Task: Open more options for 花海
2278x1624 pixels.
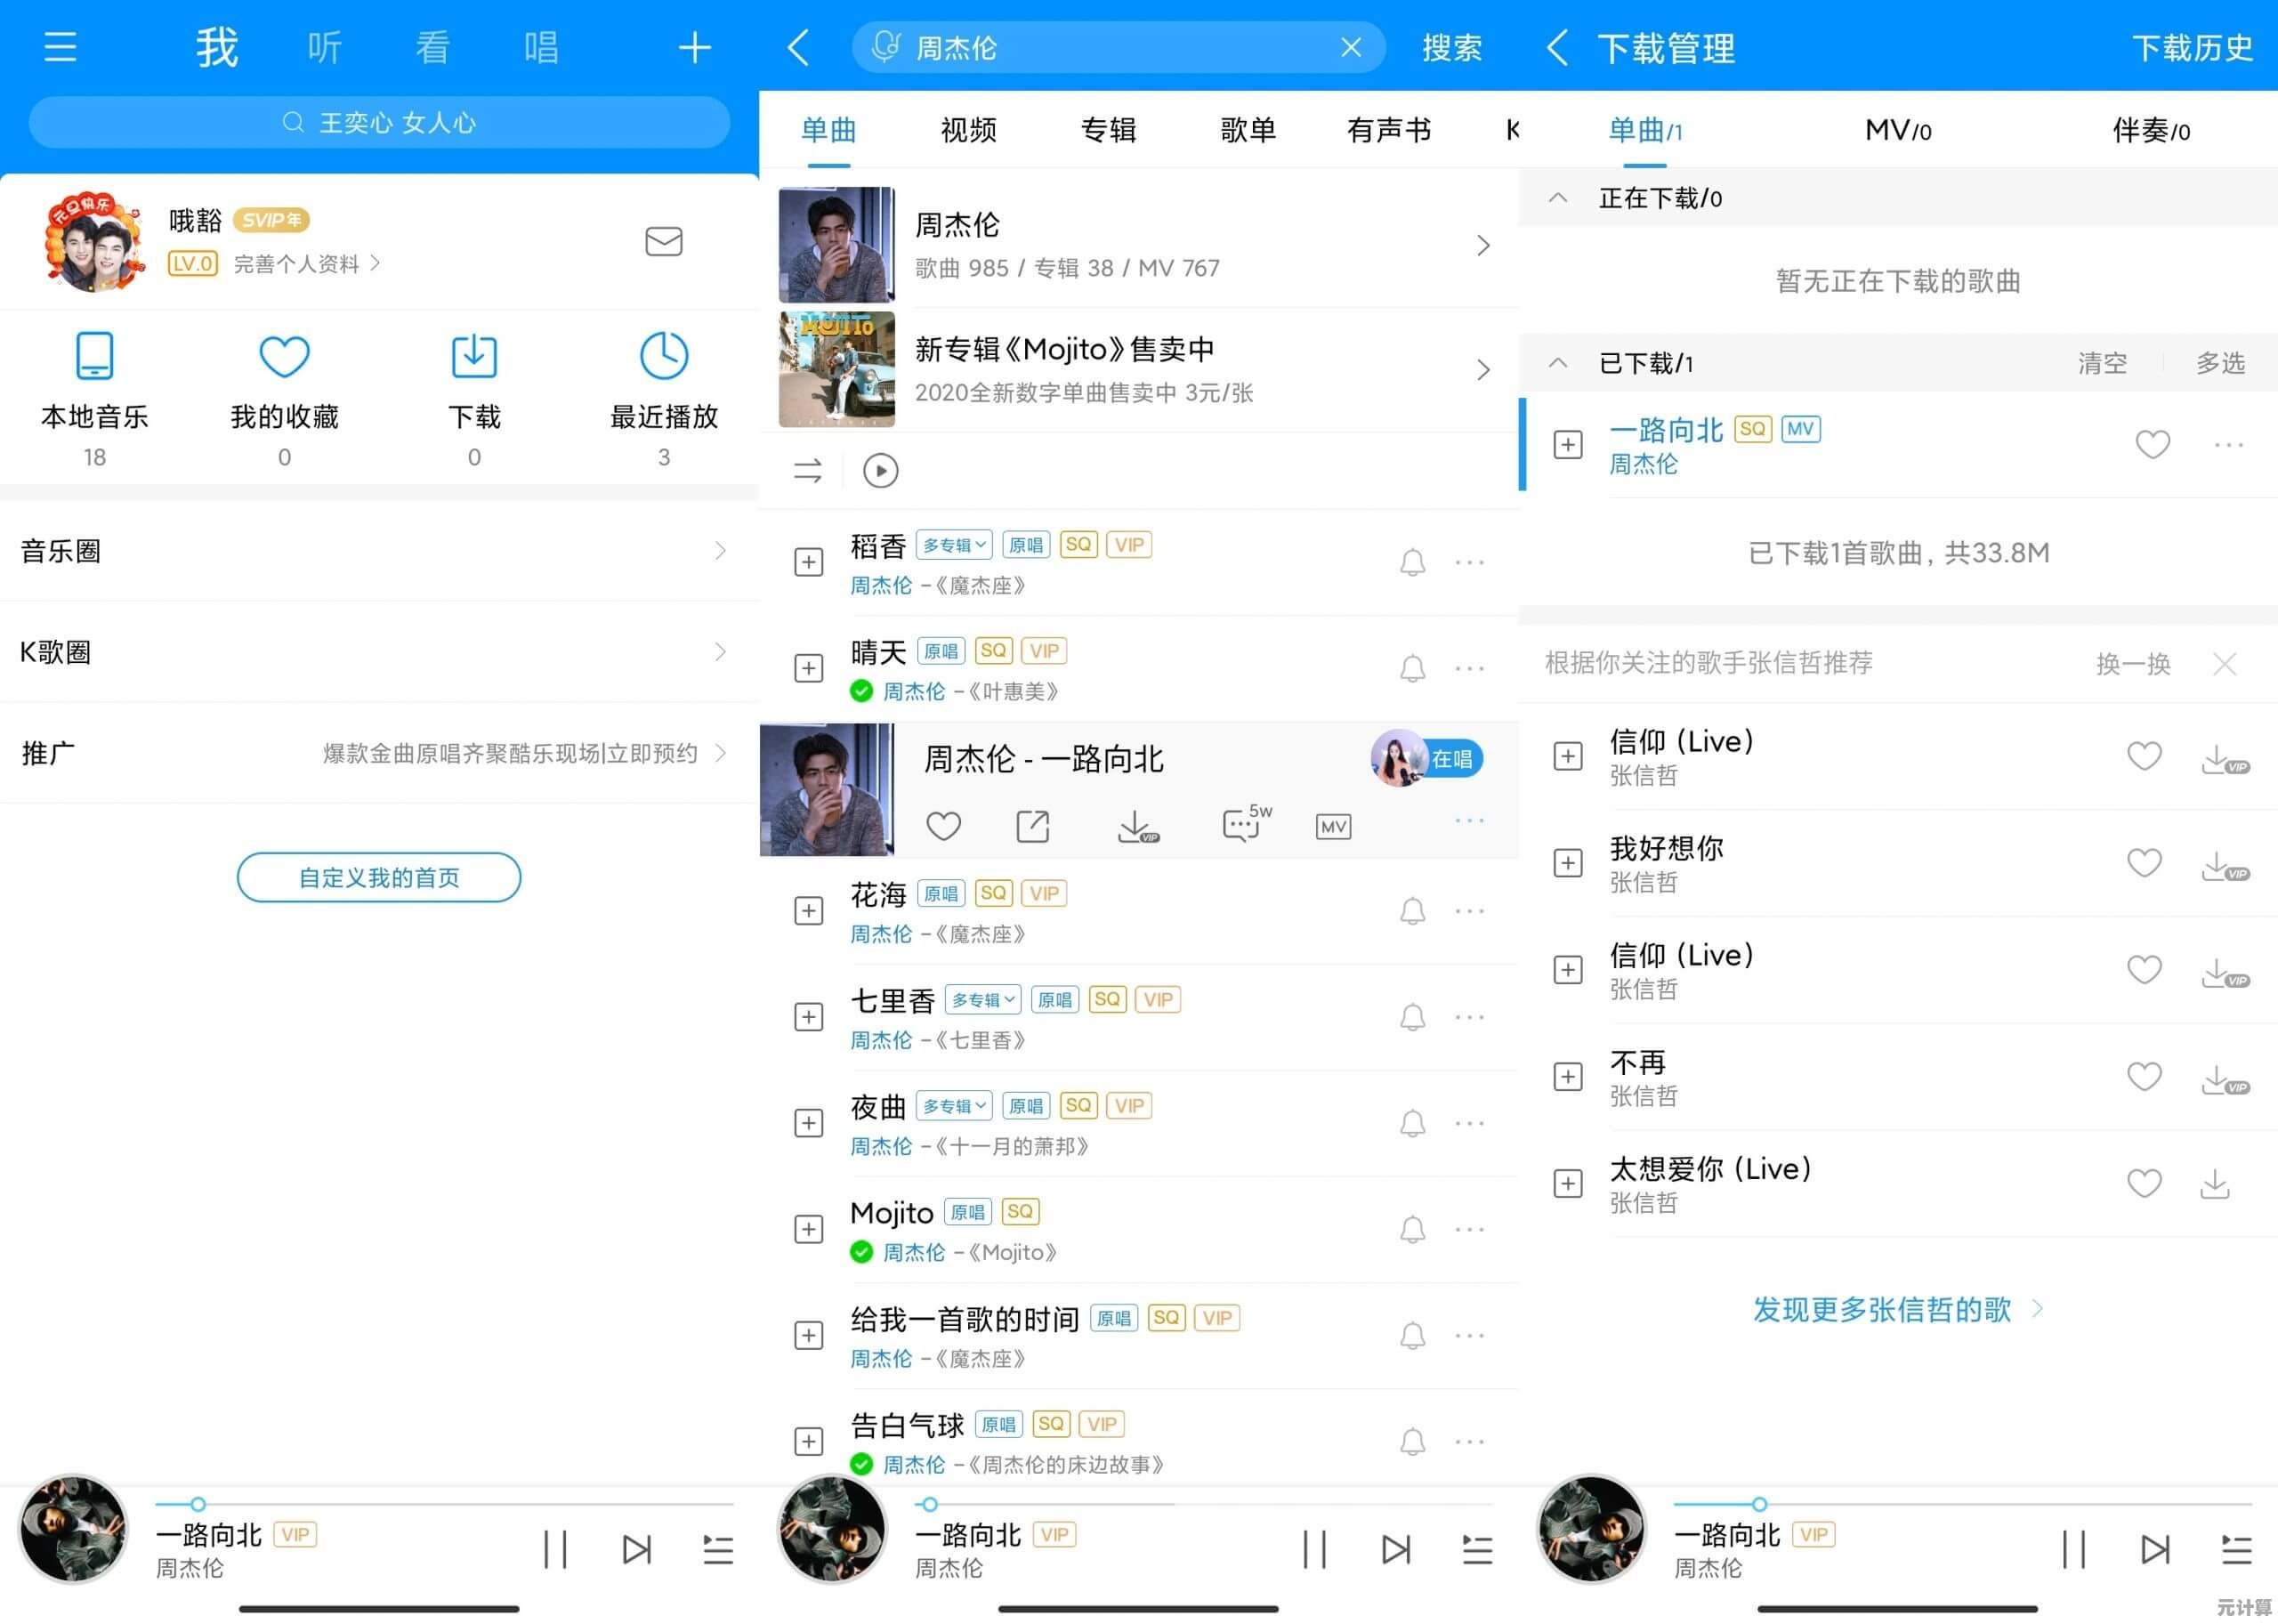Action: pos(1469,911)
